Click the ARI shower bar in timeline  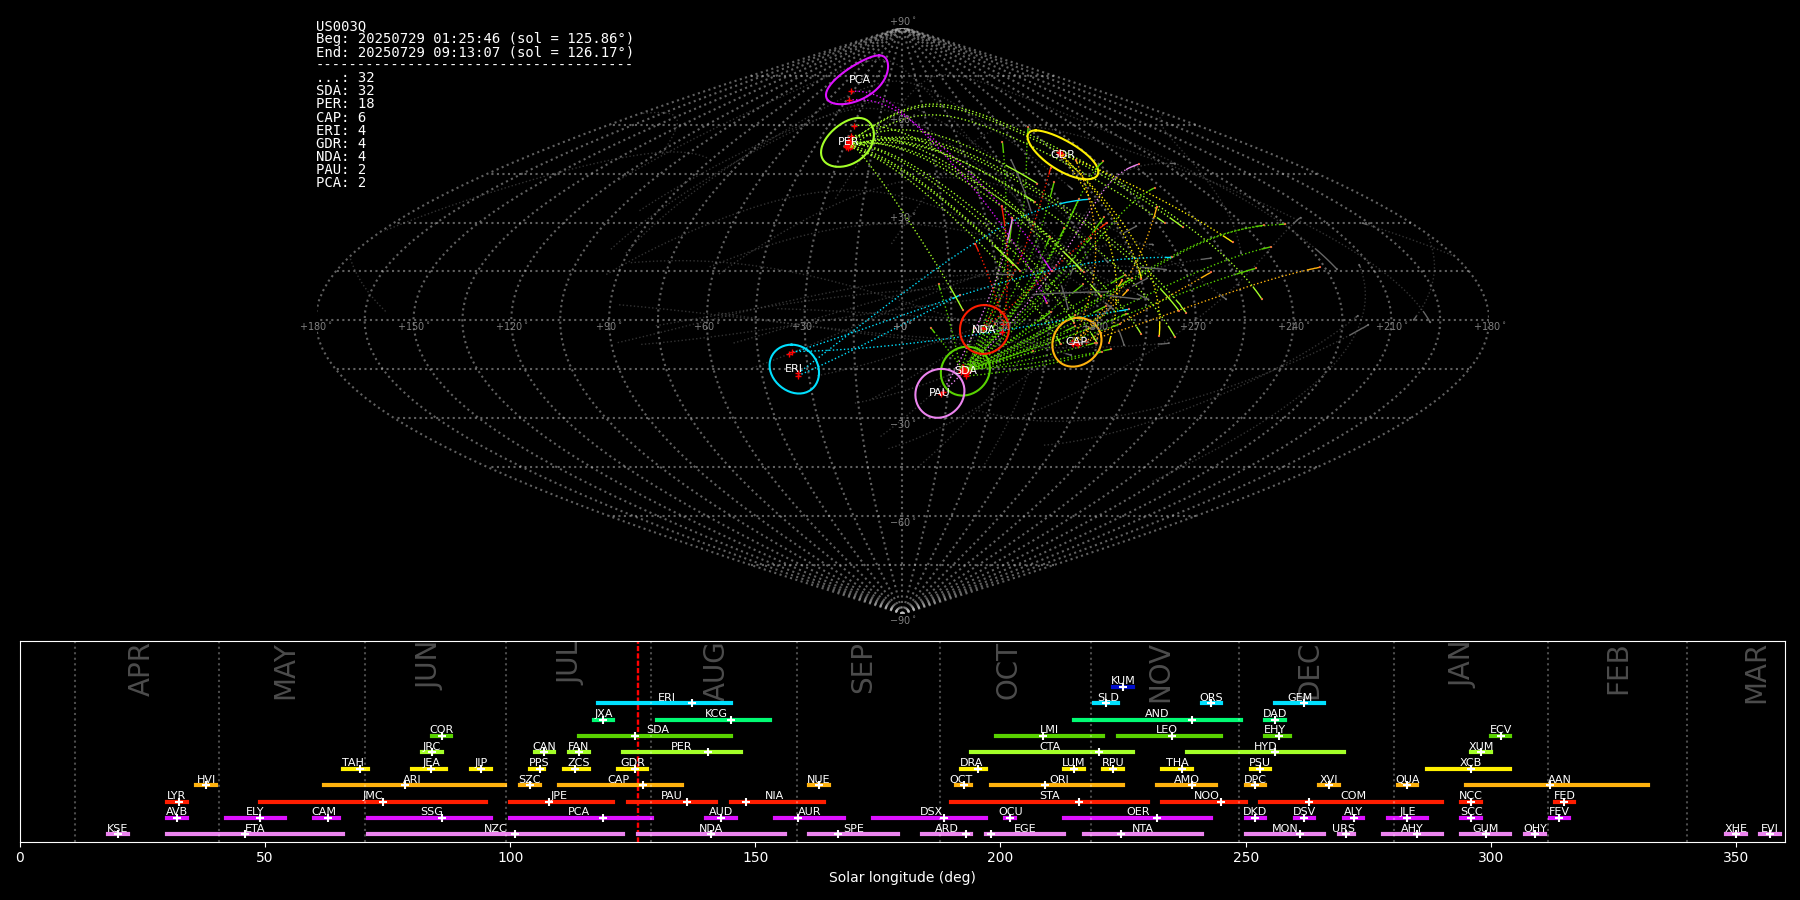tap(414, 785)
